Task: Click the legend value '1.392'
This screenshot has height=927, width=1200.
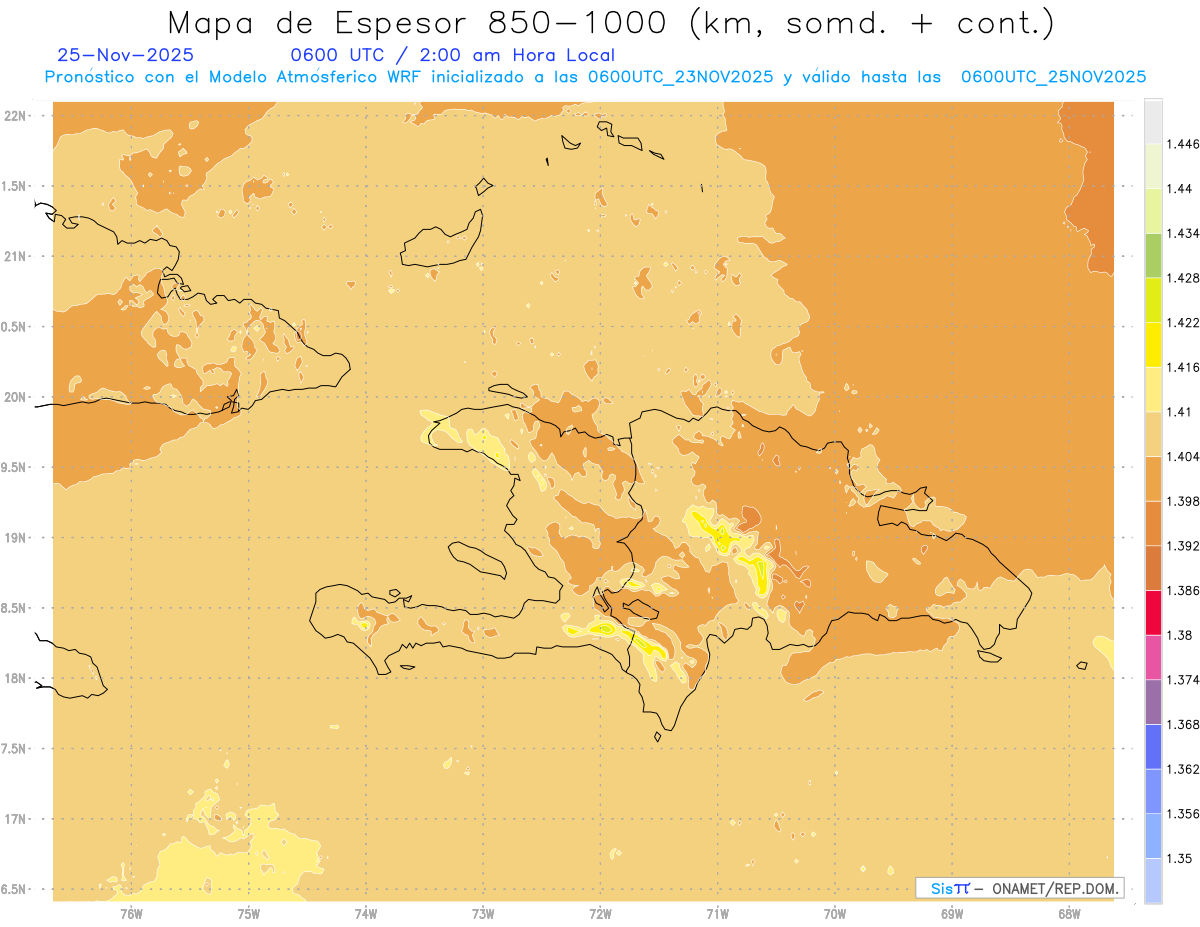Action: [x=1184, y=546]
